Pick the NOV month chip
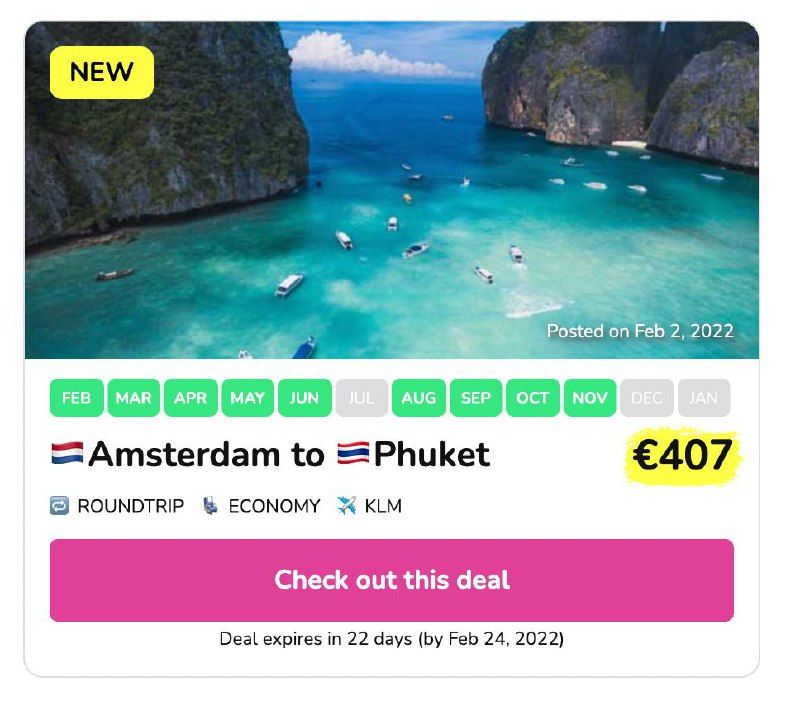 (590, 397)
